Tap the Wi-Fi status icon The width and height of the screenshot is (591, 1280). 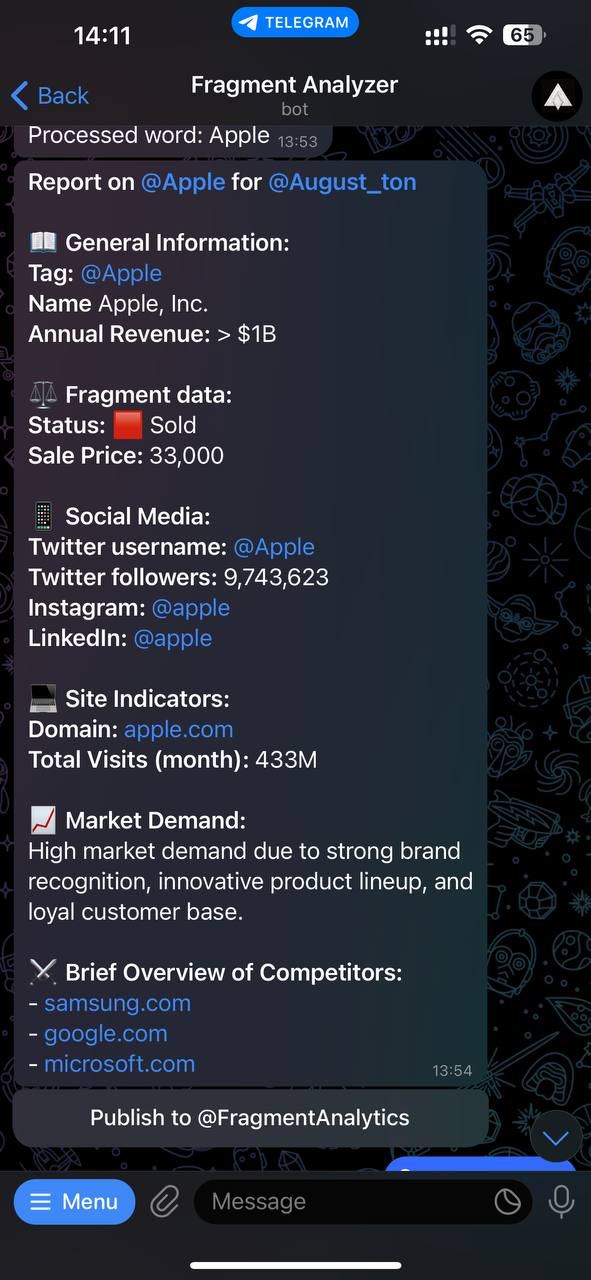pyautogui.click(x=480, y=35)
